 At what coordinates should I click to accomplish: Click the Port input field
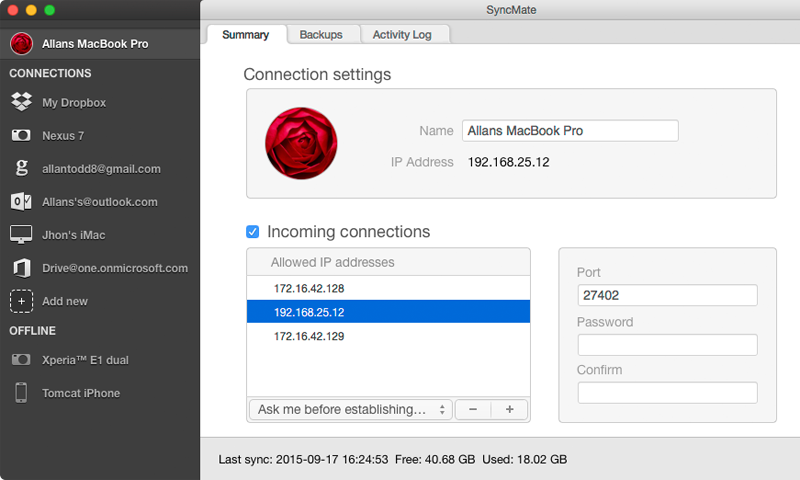pyautogui.click(x=667, y=295)
